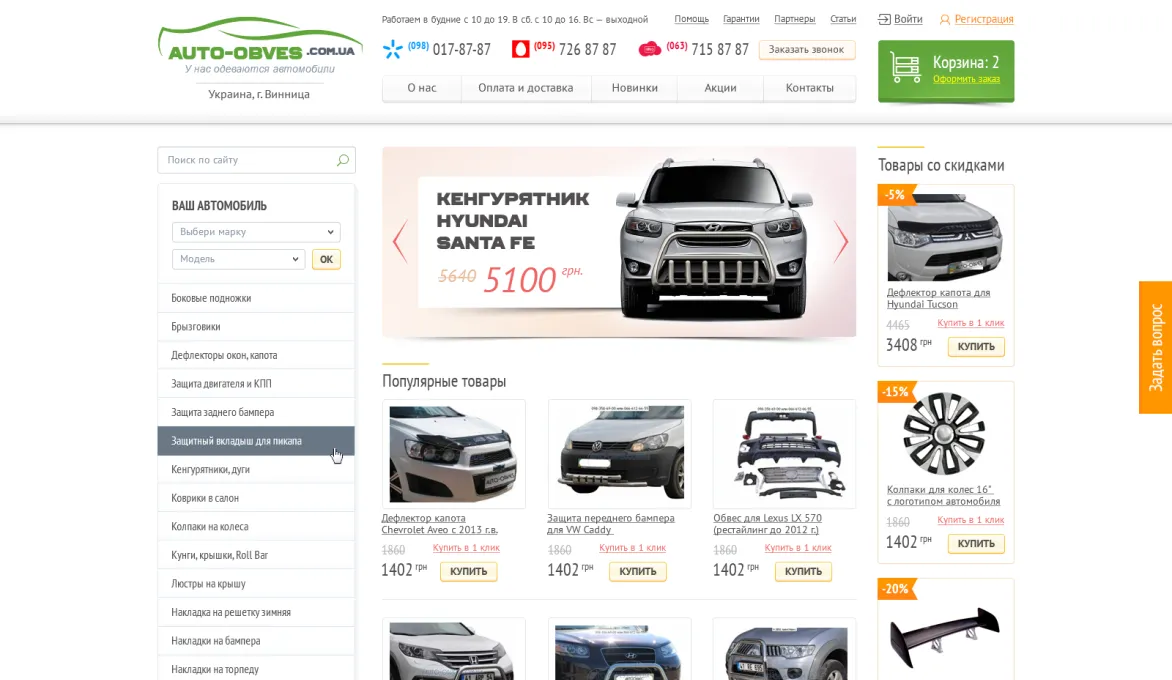Open the Модель dropdown

pyautogui.click(x=238, y=259)
